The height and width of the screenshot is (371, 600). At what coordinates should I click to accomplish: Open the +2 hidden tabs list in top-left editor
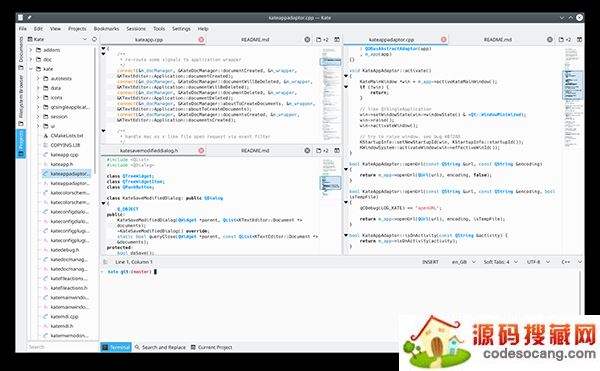coord(322,39)
